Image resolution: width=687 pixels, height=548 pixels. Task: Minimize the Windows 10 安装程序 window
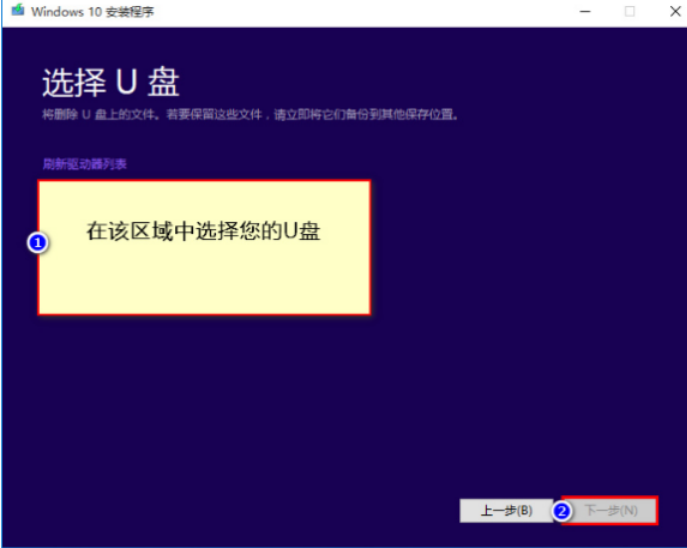584,12
